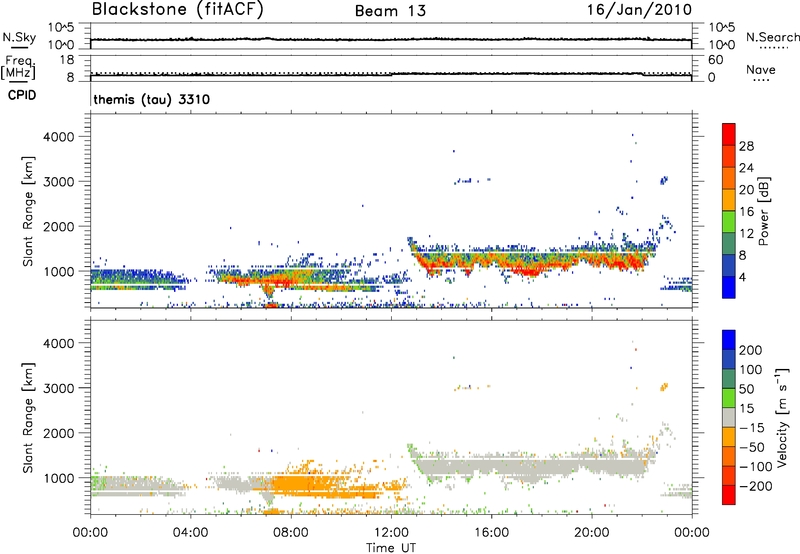Click the "4000" tick on the power panel axis

coord(58,137)
